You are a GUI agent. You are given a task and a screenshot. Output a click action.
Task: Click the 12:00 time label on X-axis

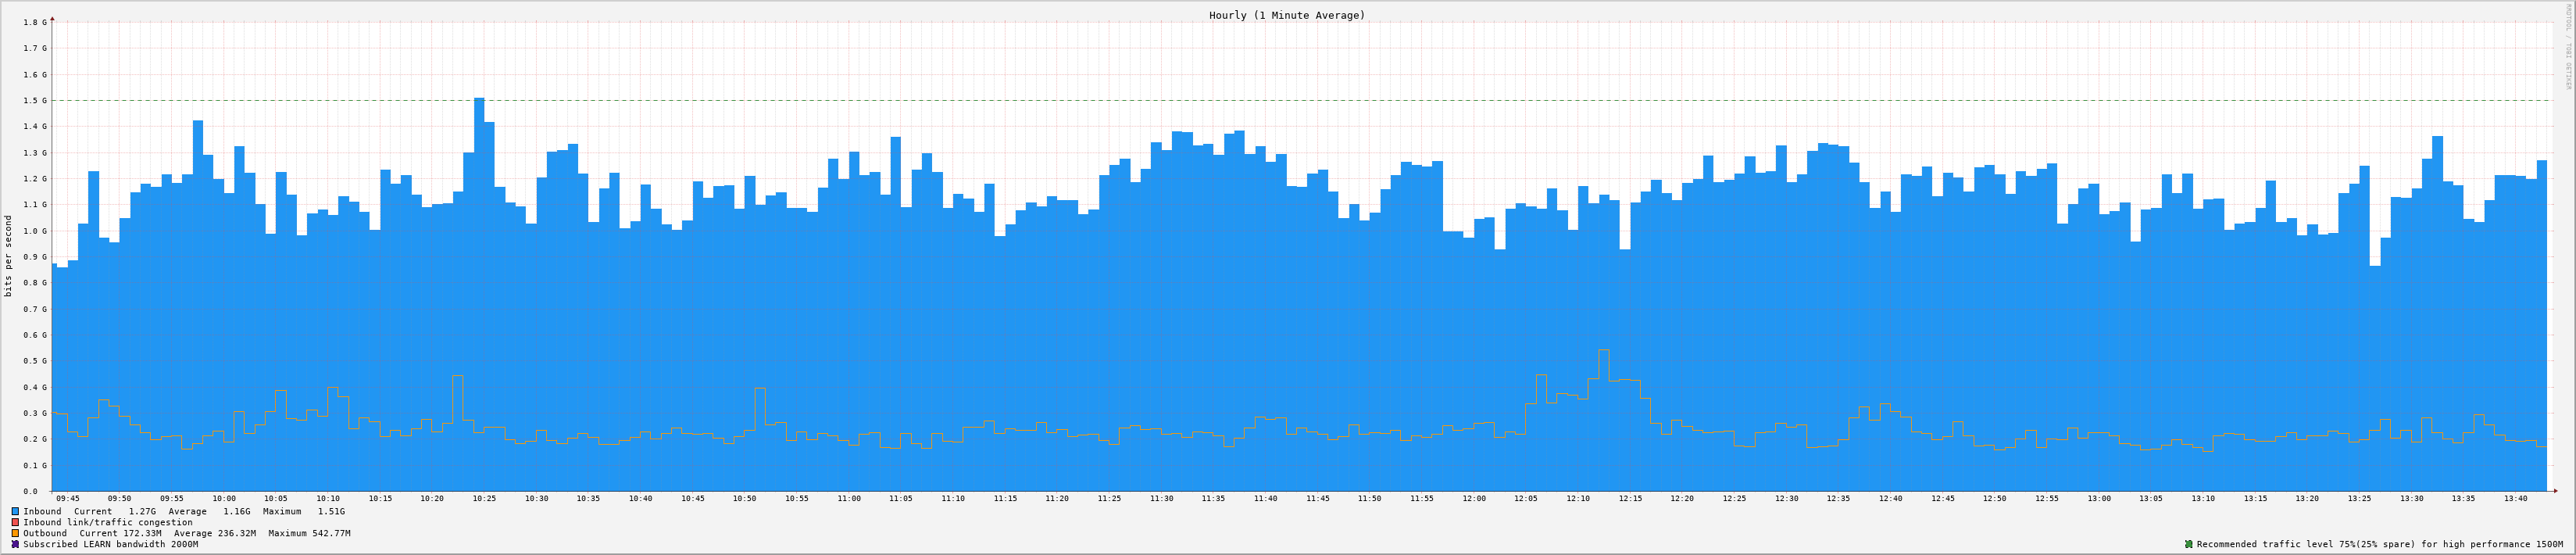tap(1474, 498)
